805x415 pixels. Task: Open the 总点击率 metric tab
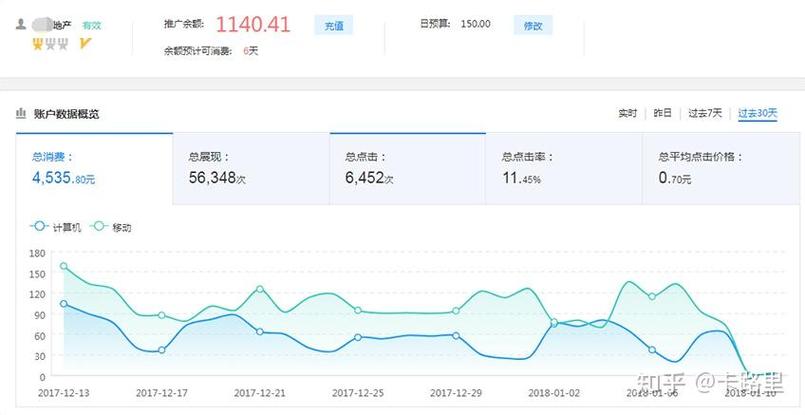[564, 169]
